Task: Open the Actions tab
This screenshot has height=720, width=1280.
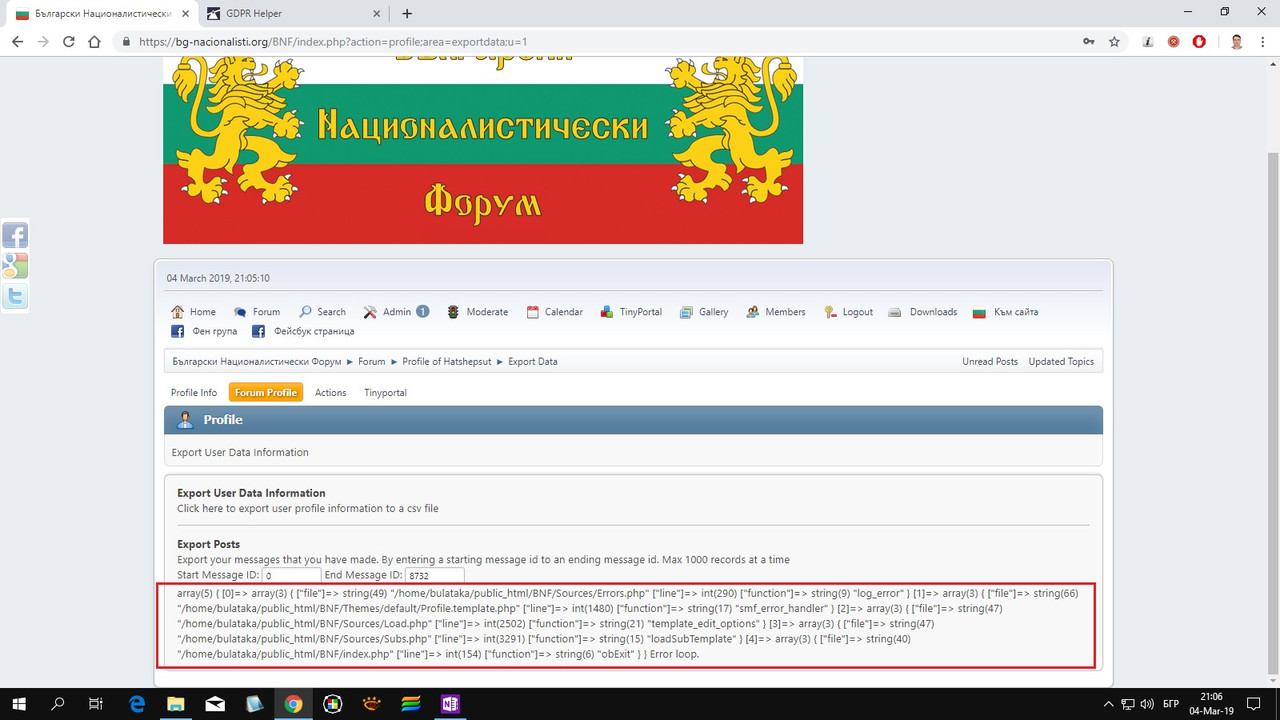Action: tap(331, 393)
